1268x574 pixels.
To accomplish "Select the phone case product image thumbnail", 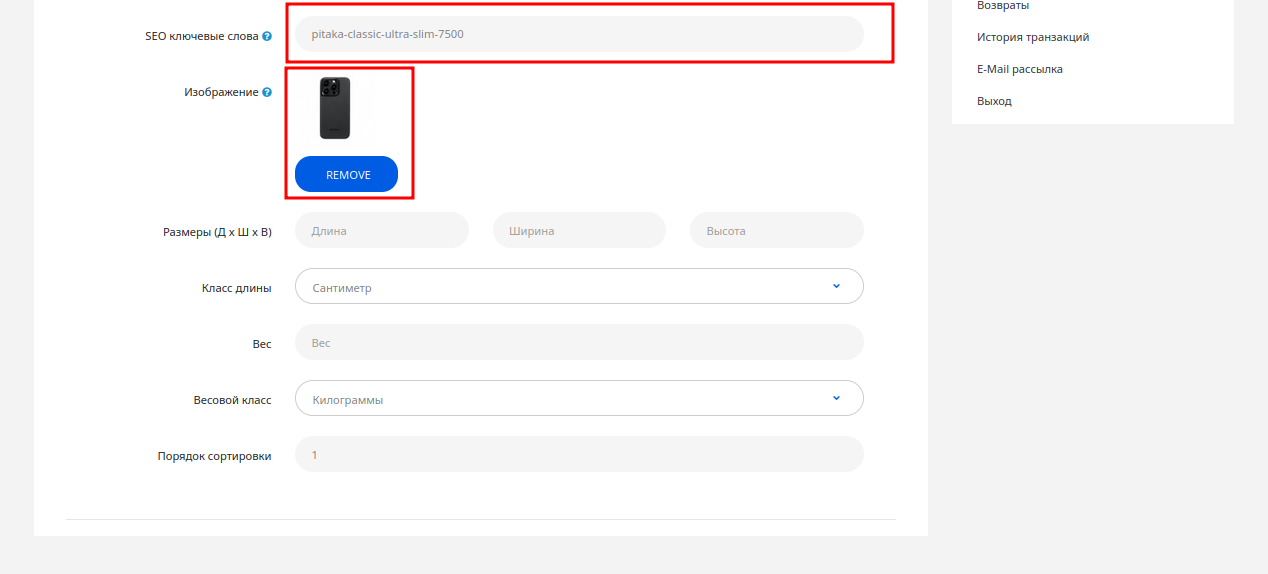I will [335, 108].
